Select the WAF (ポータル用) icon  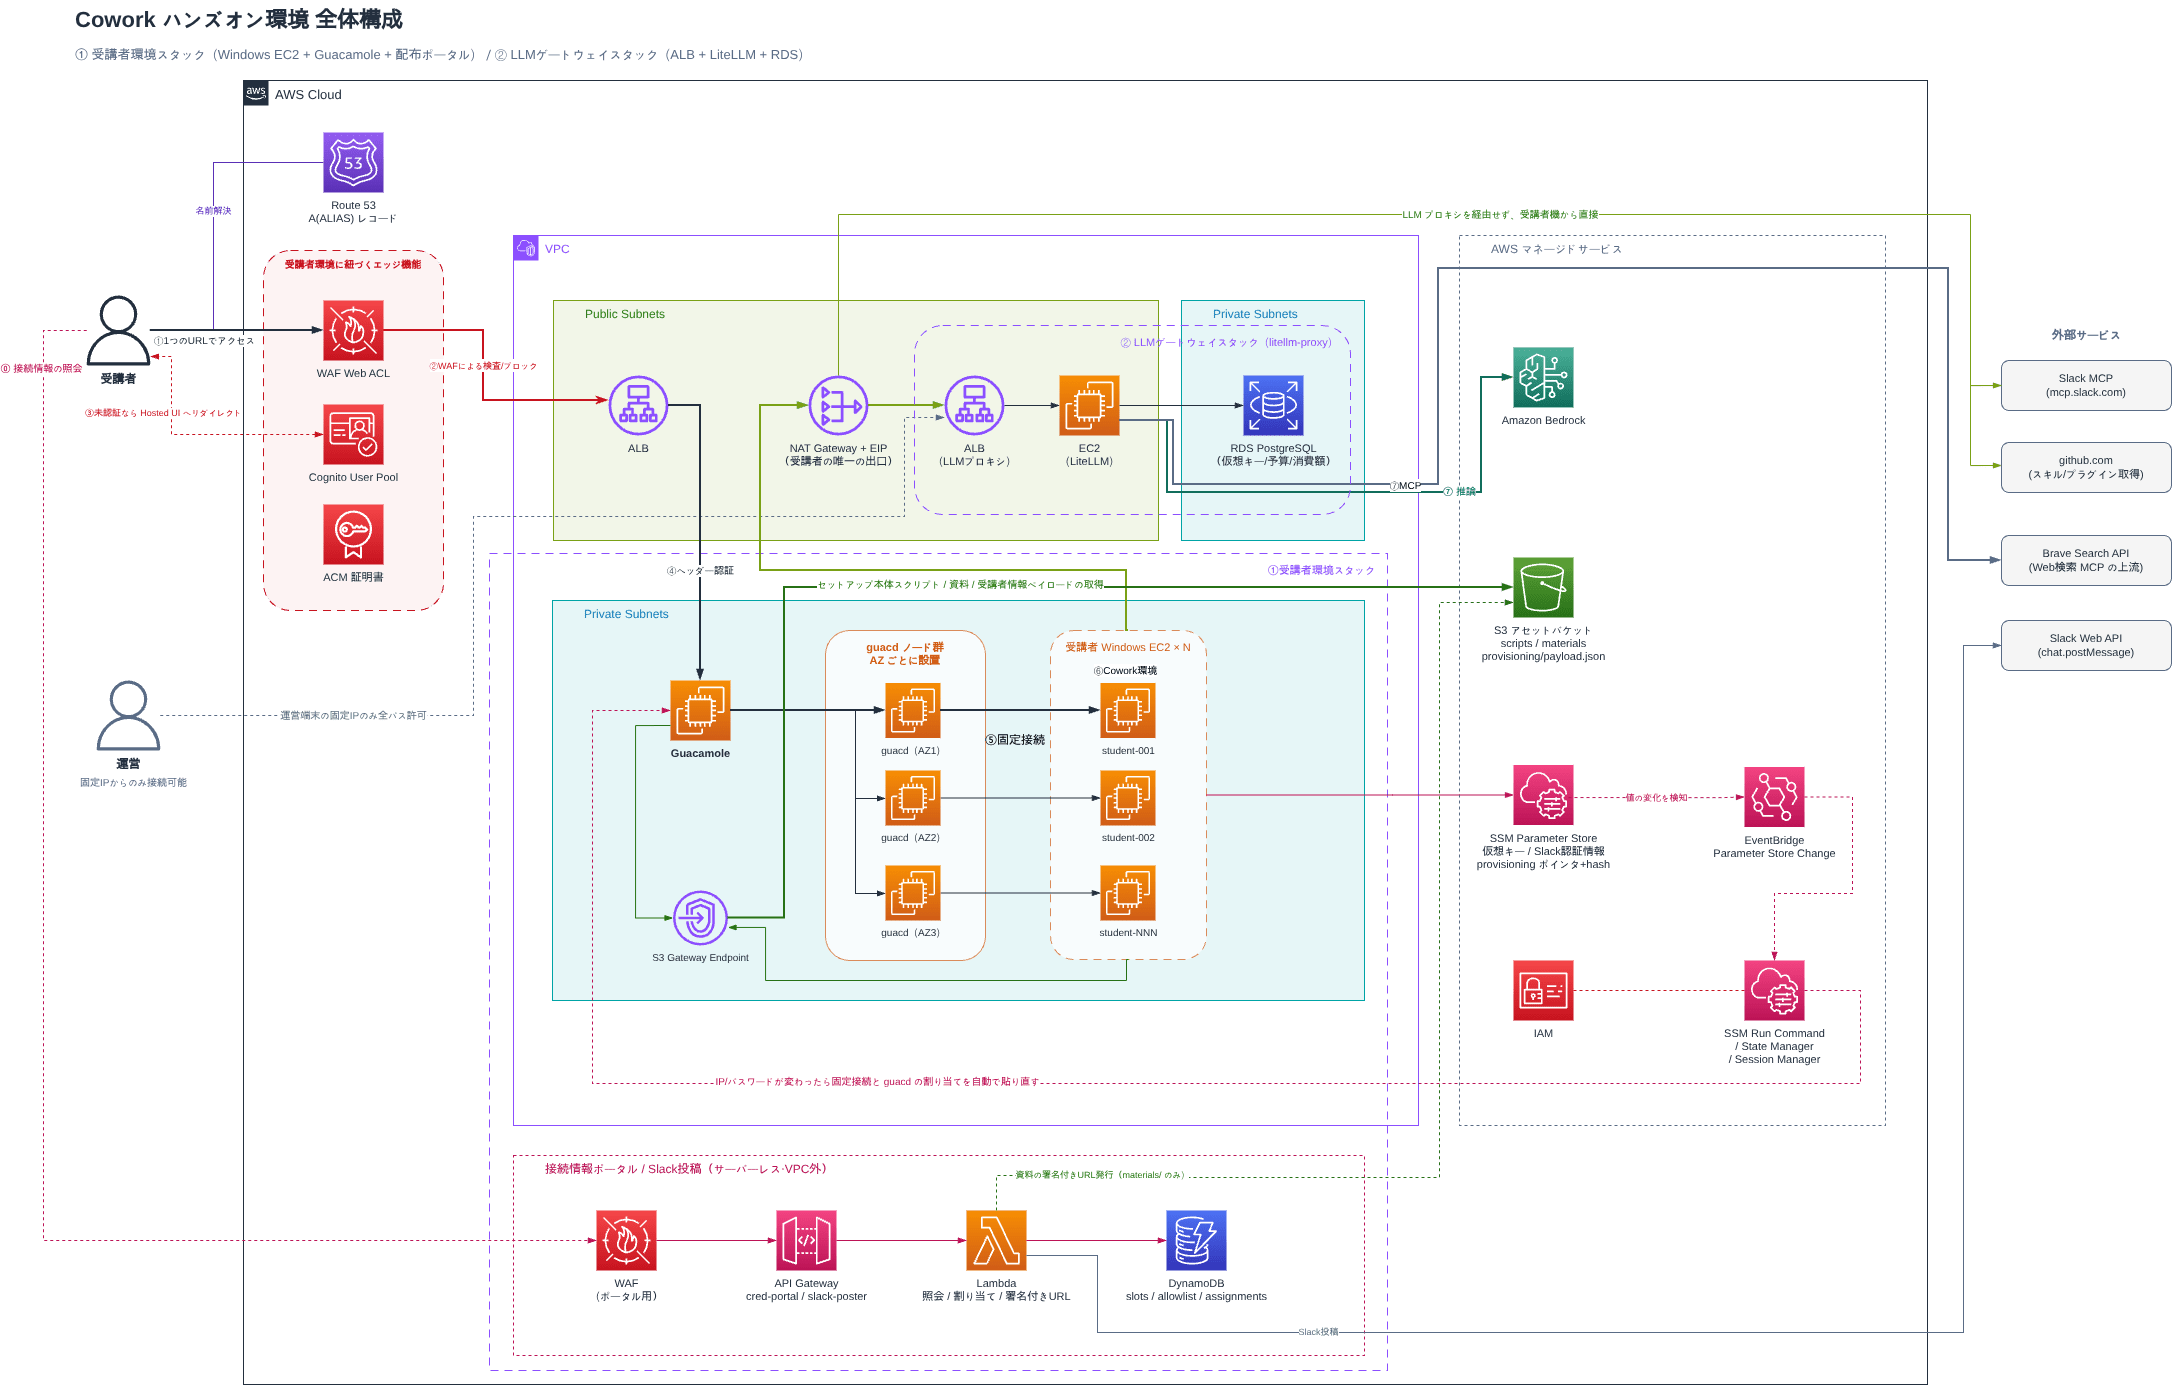tap(626, 1240)
